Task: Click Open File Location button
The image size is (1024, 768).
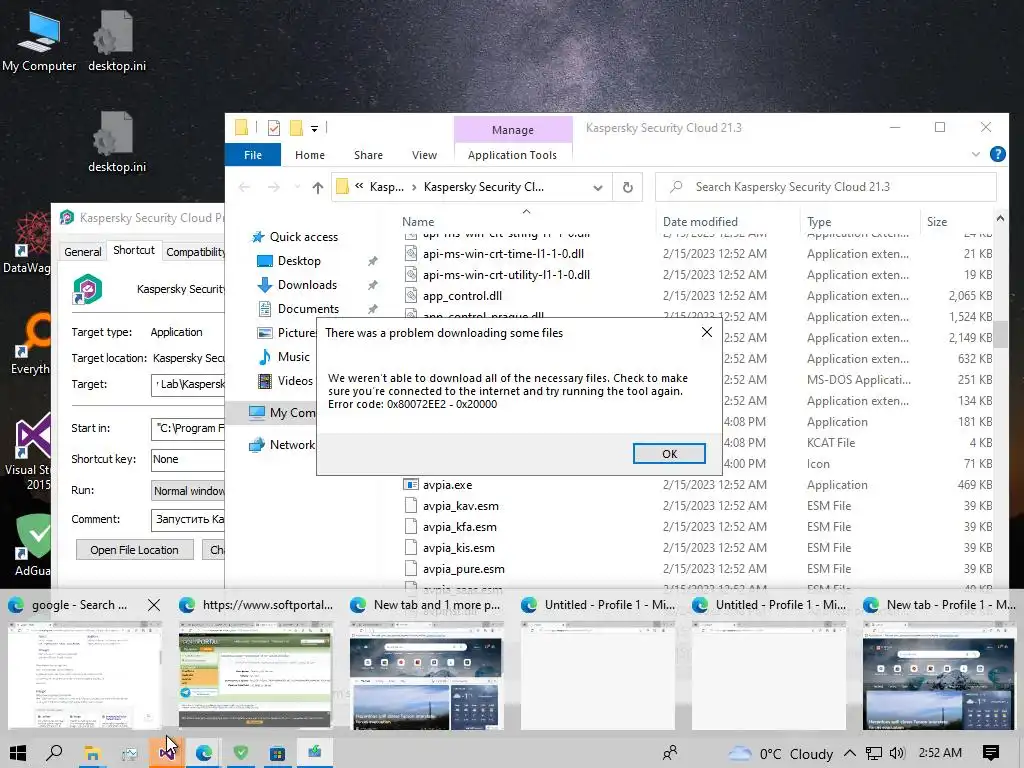Action: pyautogui.click(x=135, y=550)
